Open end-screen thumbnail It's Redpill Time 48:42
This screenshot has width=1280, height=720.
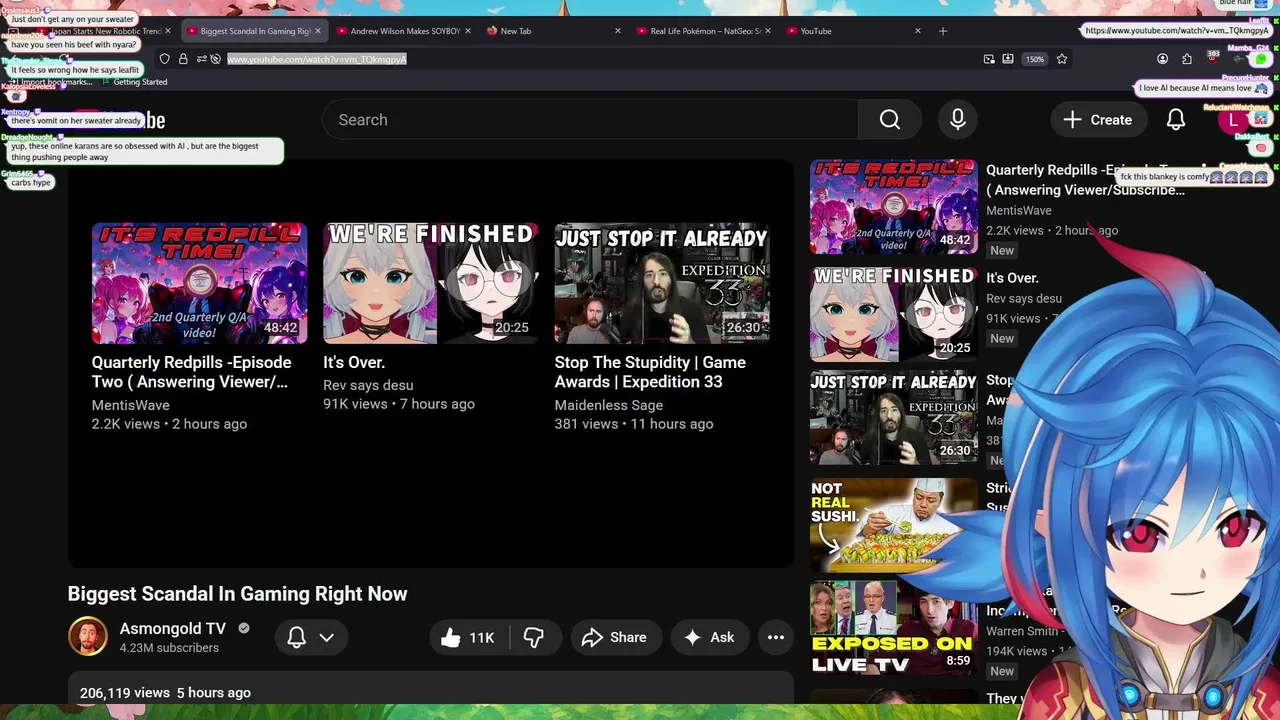pos(199,283)
